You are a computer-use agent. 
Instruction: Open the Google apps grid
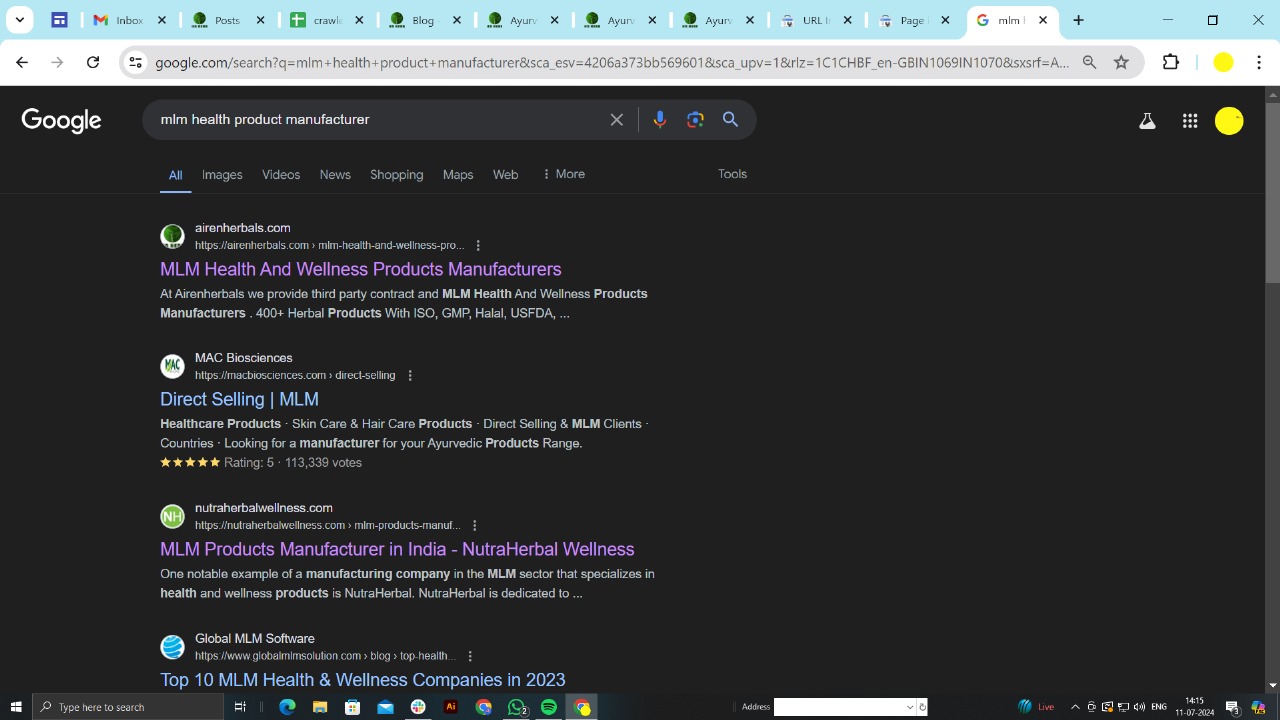pos(1190,121)
